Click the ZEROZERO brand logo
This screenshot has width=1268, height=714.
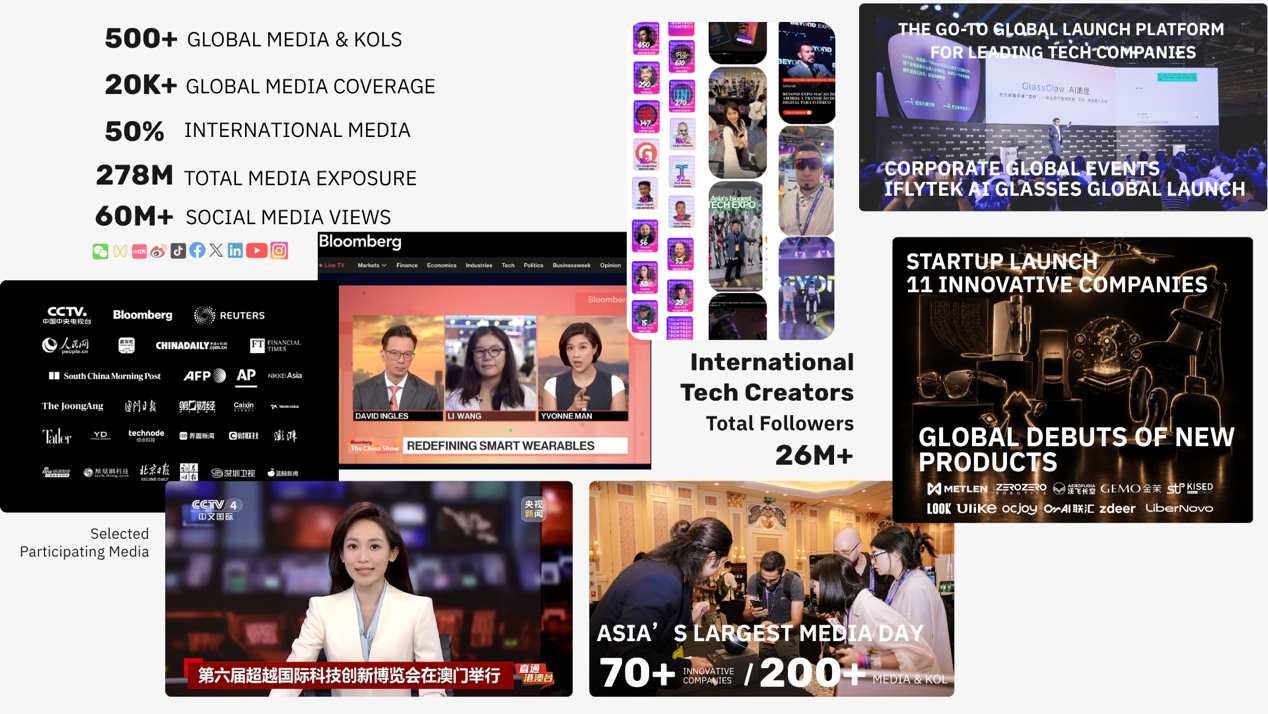pyautogui.click(x=1021, y=488)
